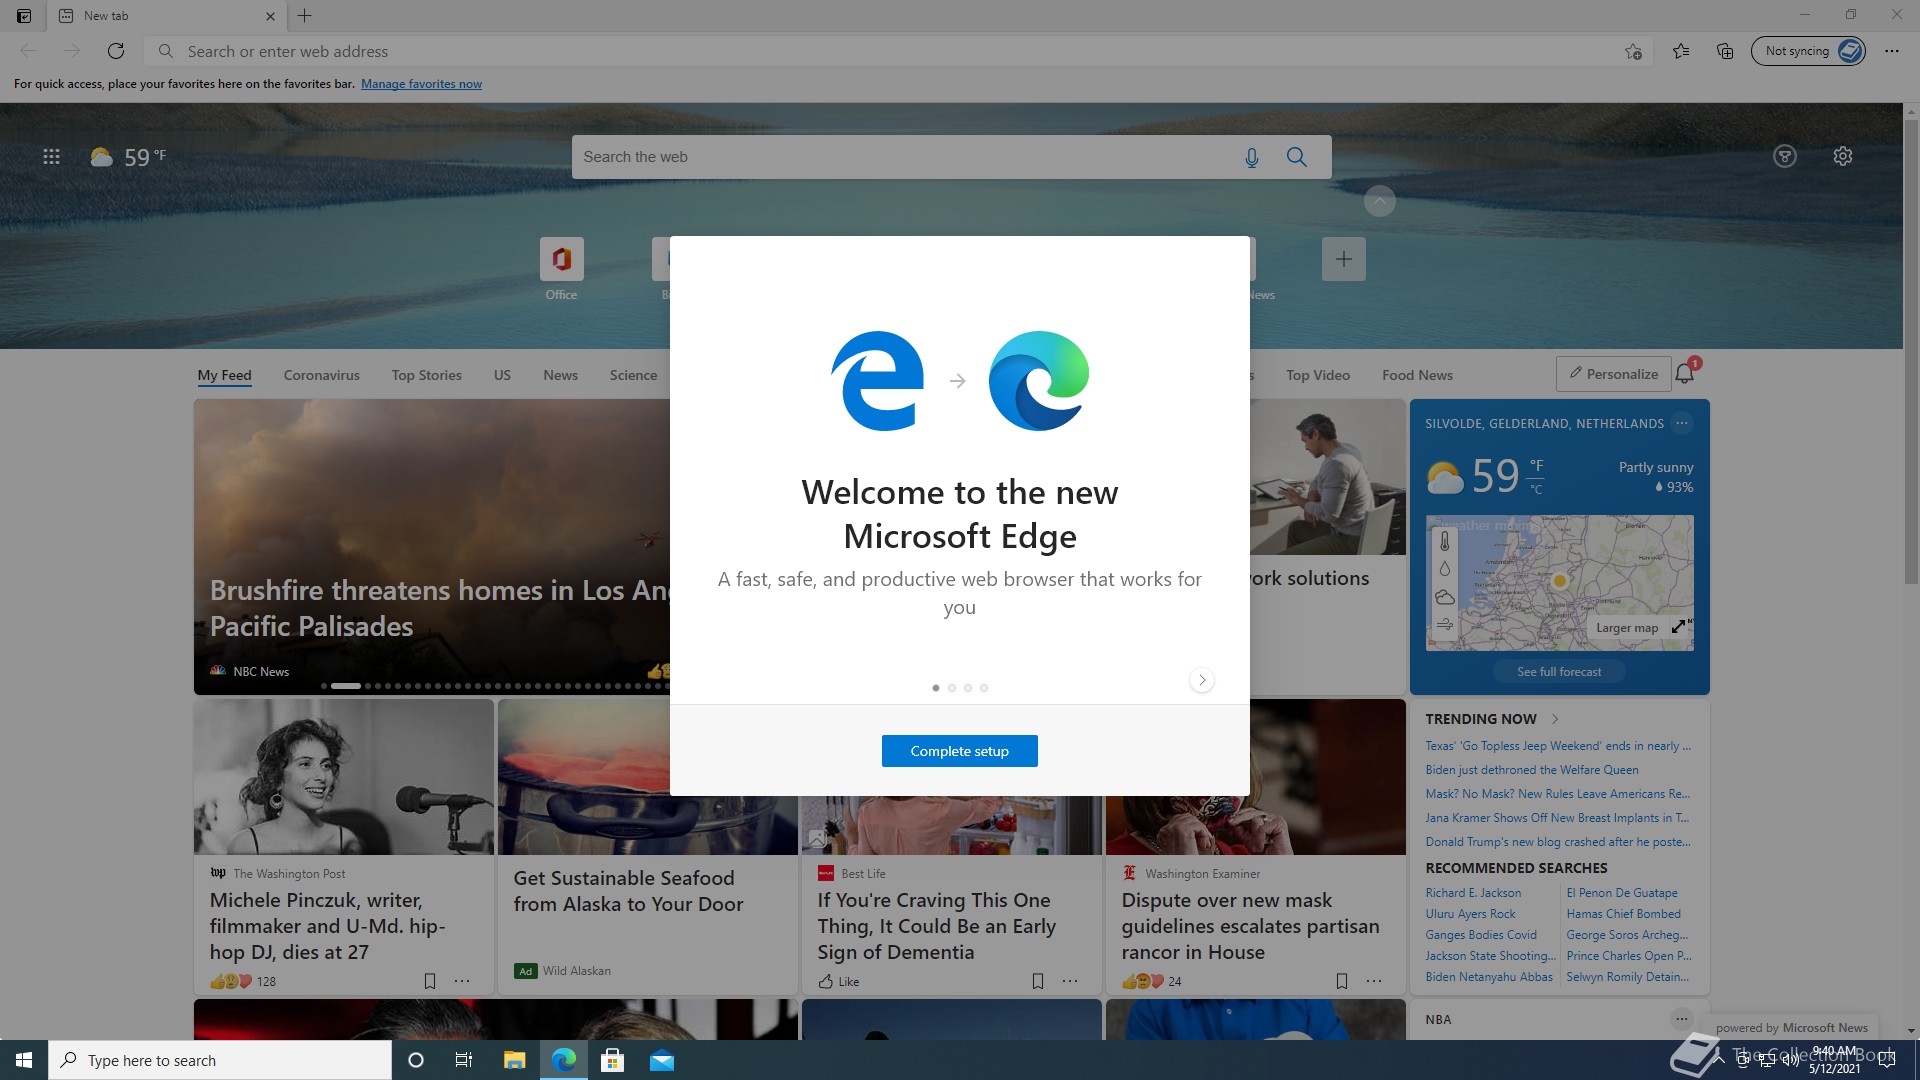The image size is (1920, 1080).
Task: Open File Explorer from taskbar
Action: click(514, 1060)
